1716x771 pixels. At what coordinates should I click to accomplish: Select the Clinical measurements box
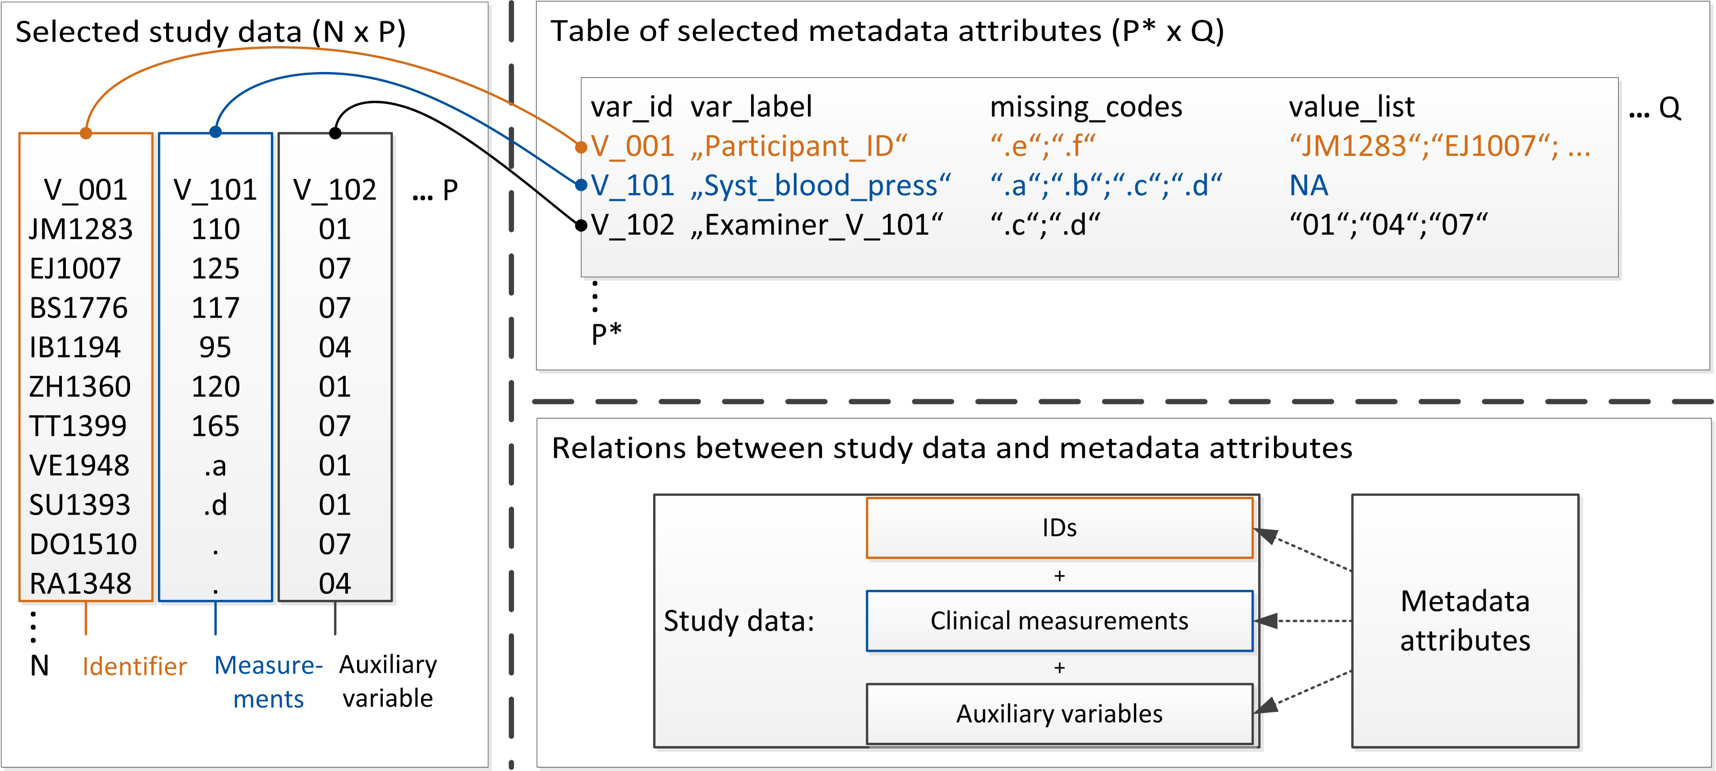click(x=1059, y=621)
